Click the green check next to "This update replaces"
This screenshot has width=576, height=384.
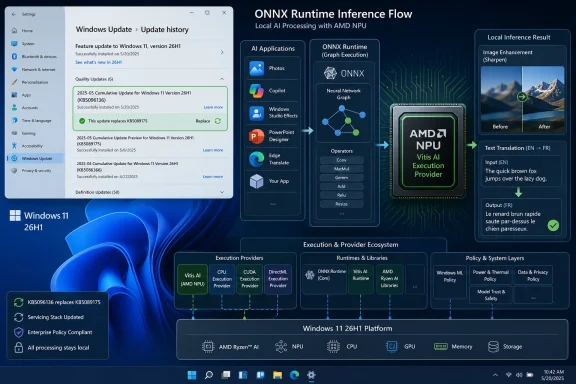(82, 121)
